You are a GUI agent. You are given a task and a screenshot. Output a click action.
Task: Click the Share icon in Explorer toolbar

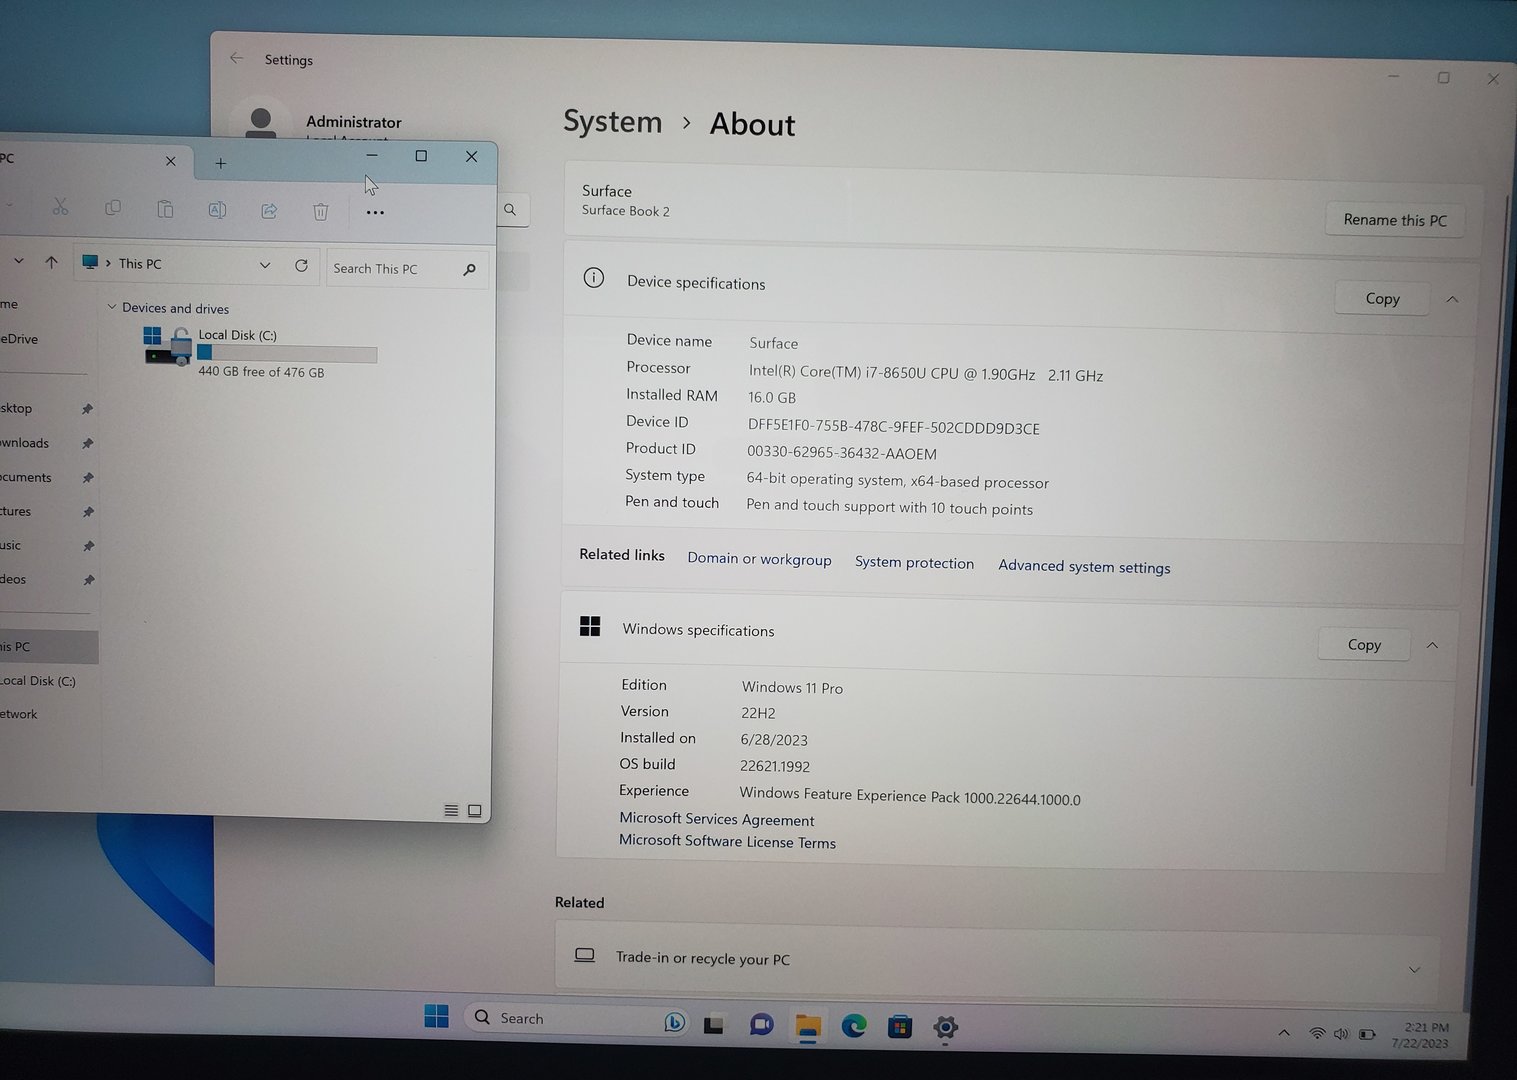(269, 210)
